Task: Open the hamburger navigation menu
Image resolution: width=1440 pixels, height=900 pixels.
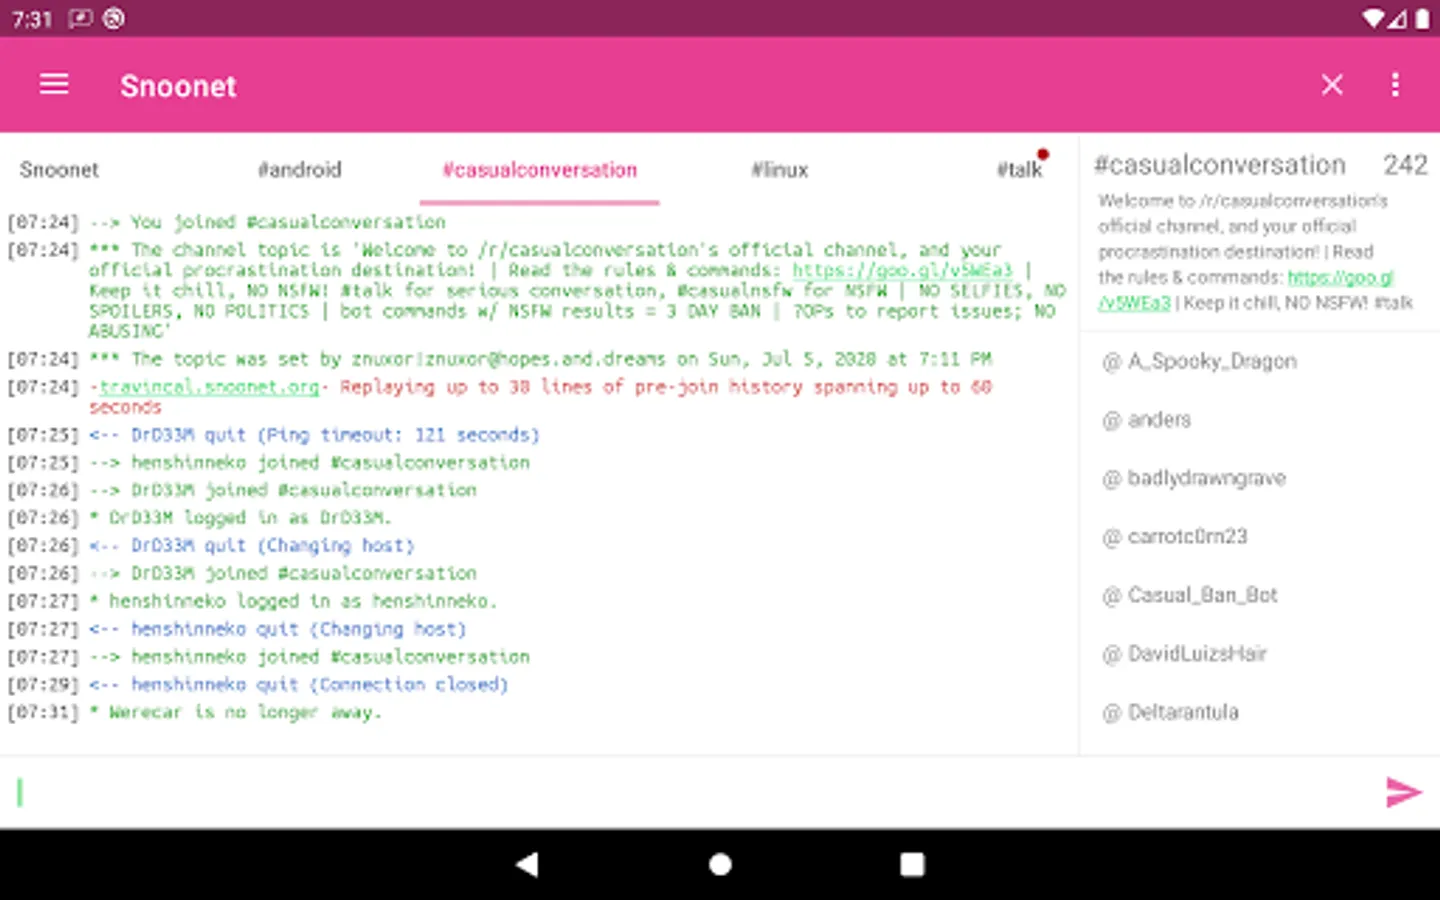Action: coord(54,85)
